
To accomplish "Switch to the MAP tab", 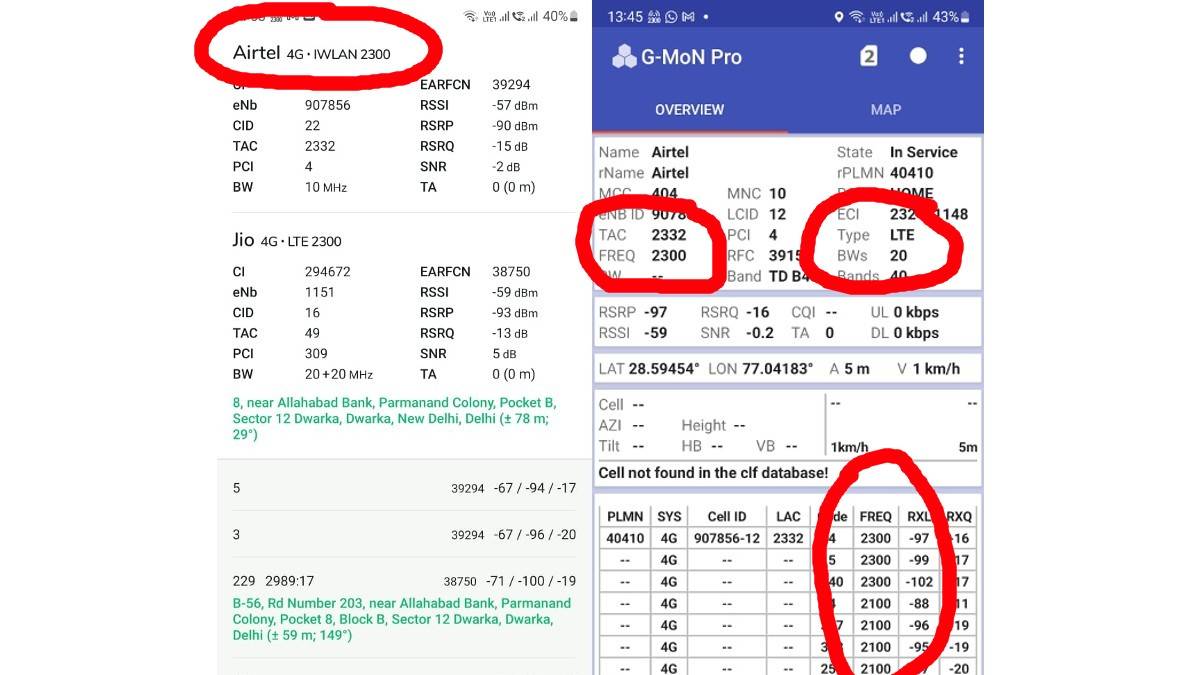I will click(886, 110).
